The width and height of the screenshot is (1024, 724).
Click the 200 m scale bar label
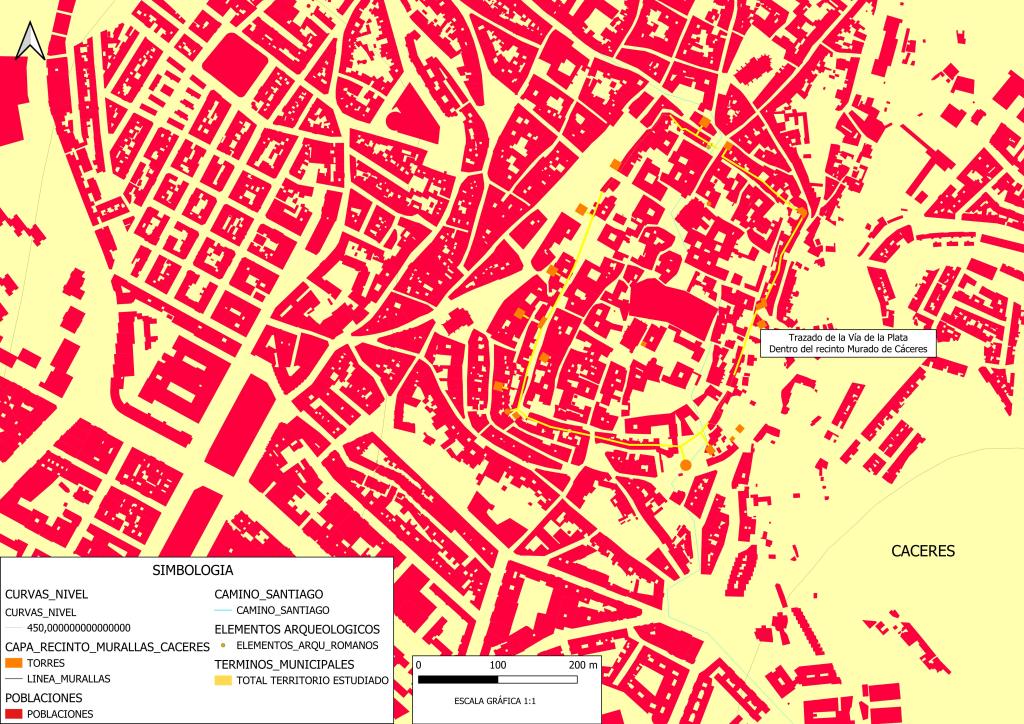[x=582, y=665]
